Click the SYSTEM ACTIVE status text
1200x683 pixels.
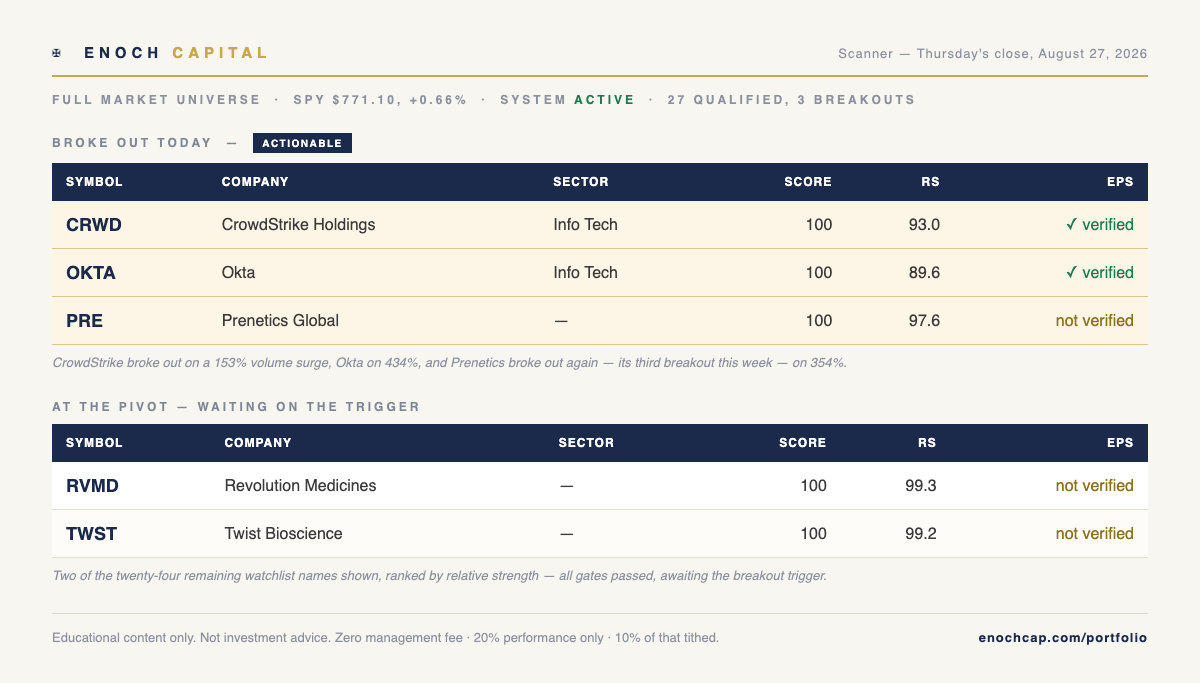[568, 100]
